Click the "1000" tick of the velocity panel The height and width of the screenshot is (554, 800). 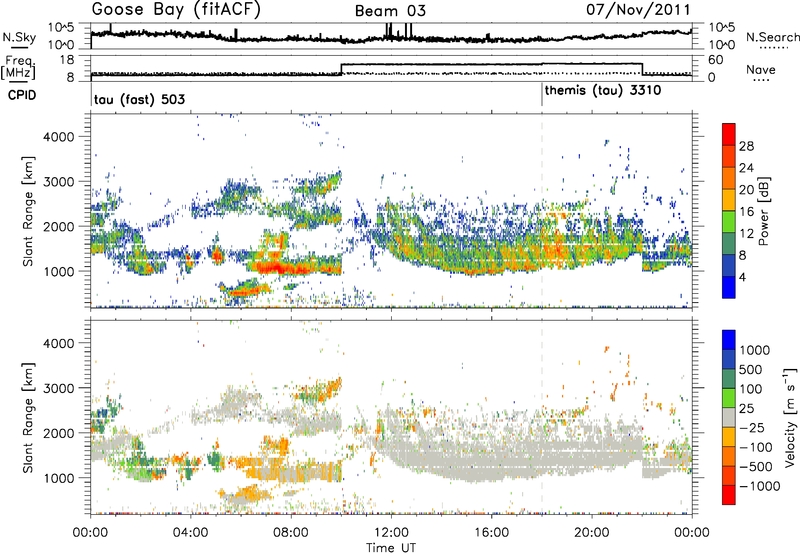59,477
